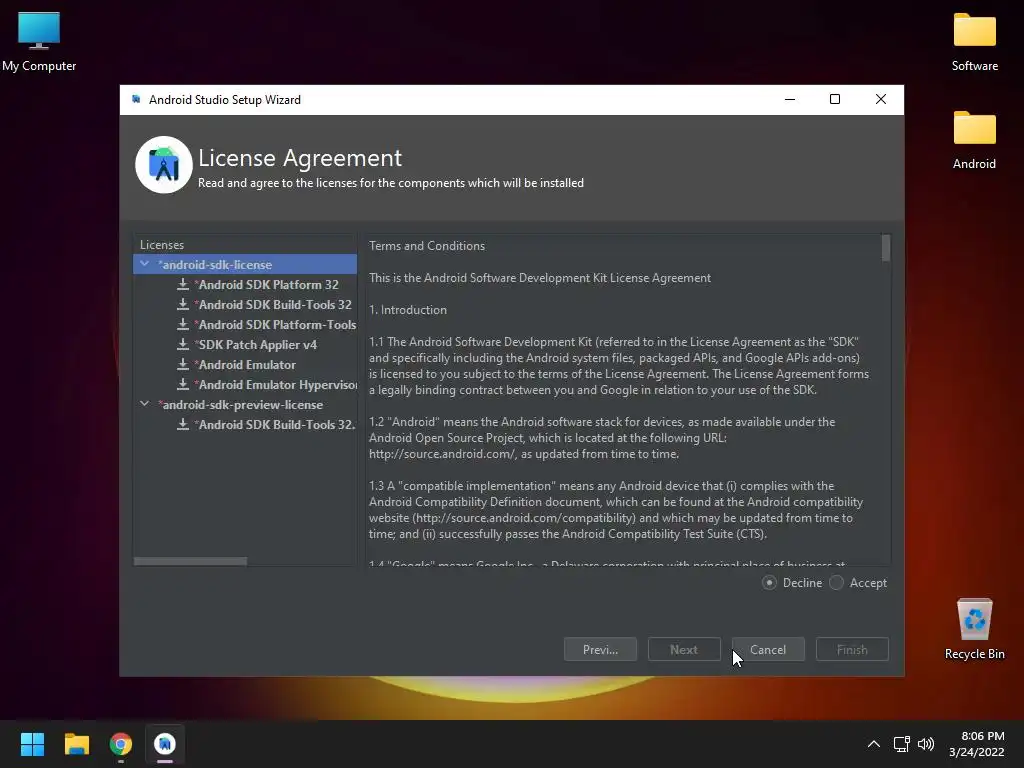Viewport: 1024px width, 768px height.
Task: Collapse the android-sdk-license tree node
Action: click(144, 264)
